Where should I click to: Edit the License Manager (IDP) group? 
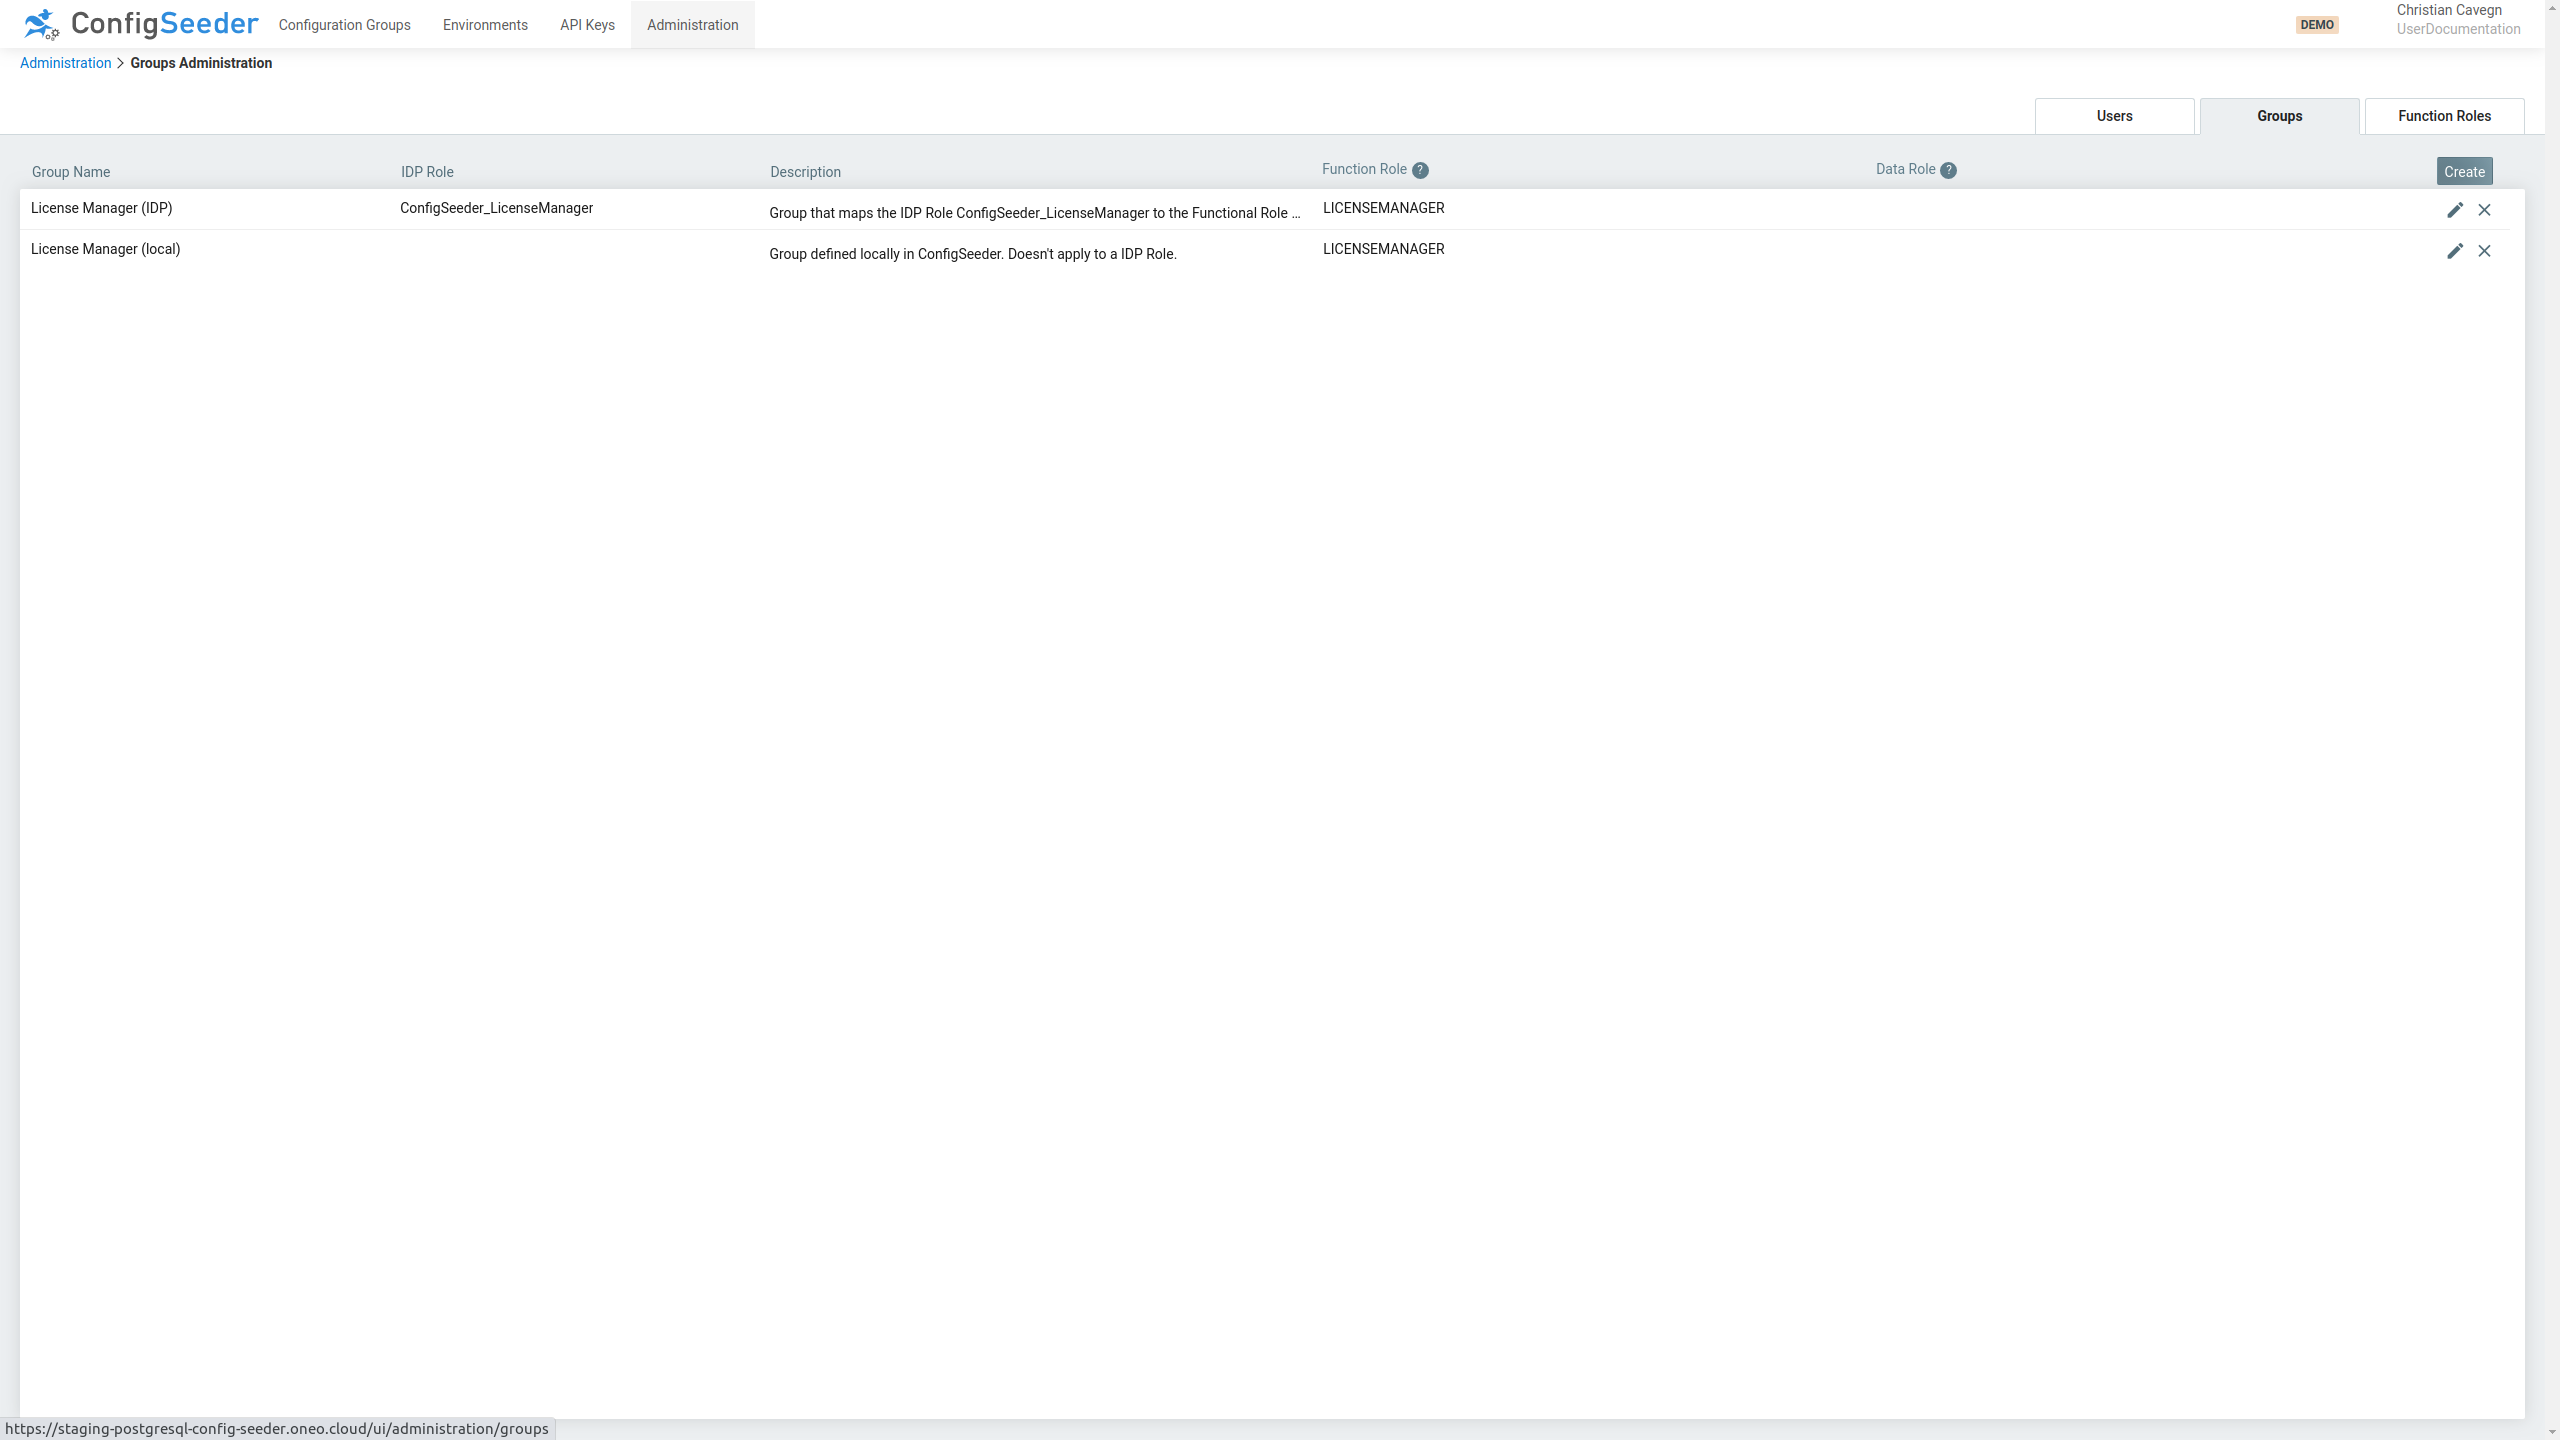[2454, 210]
